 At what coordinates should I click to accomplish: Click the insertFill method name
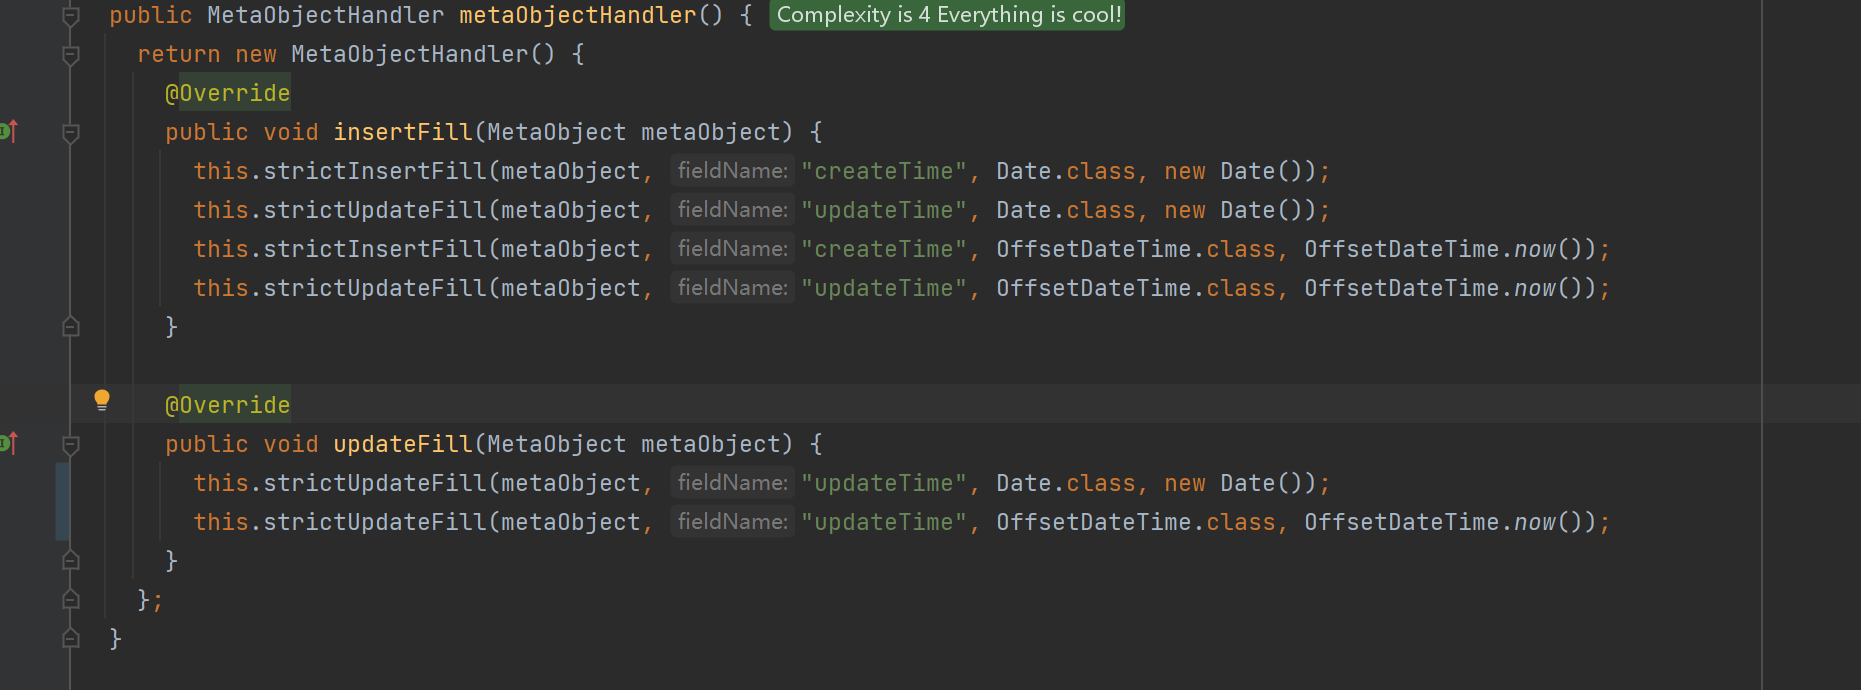click(x=402, y=132)
